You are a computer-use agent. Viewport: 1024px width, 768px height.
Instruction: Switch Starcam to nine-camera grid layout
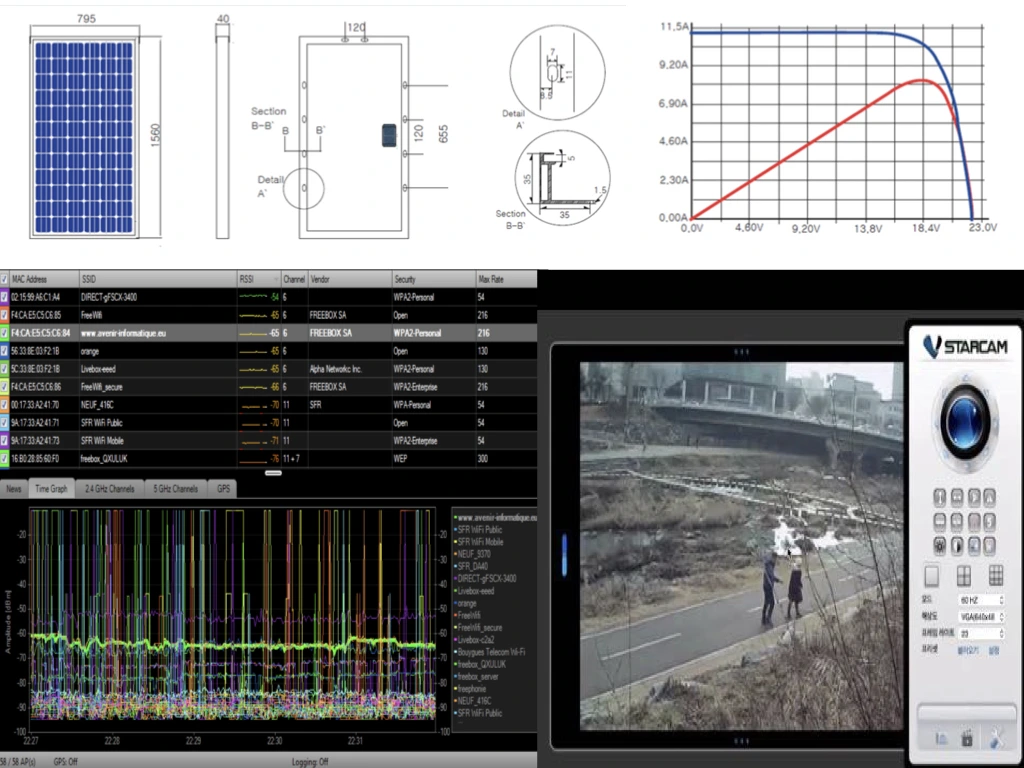(x=995, y=576)
